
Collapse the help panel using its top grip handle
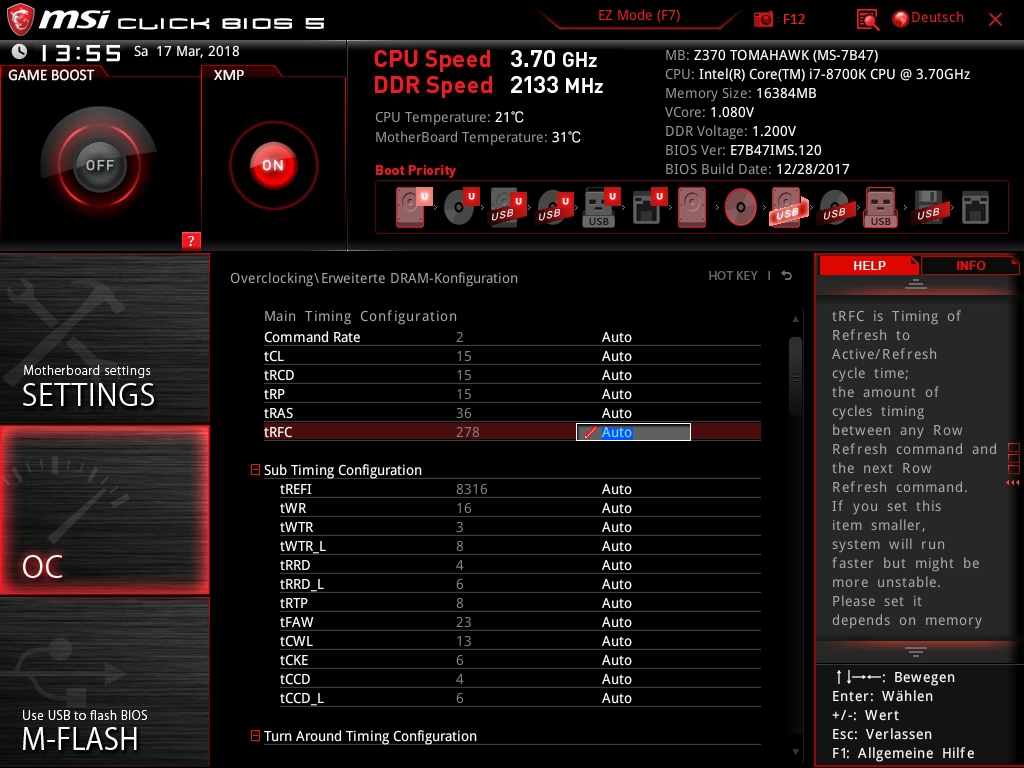[916, 283]
